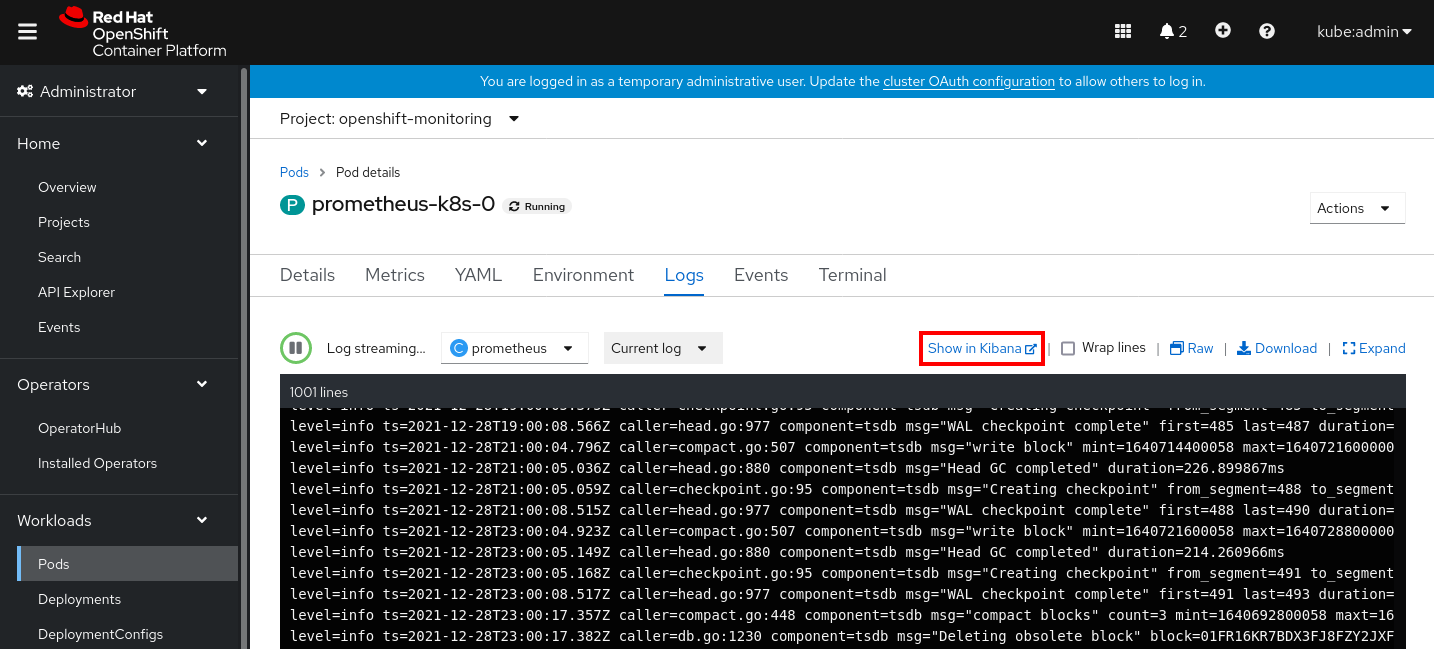Open the Project openshift-monitoring selector

point(400,119)
